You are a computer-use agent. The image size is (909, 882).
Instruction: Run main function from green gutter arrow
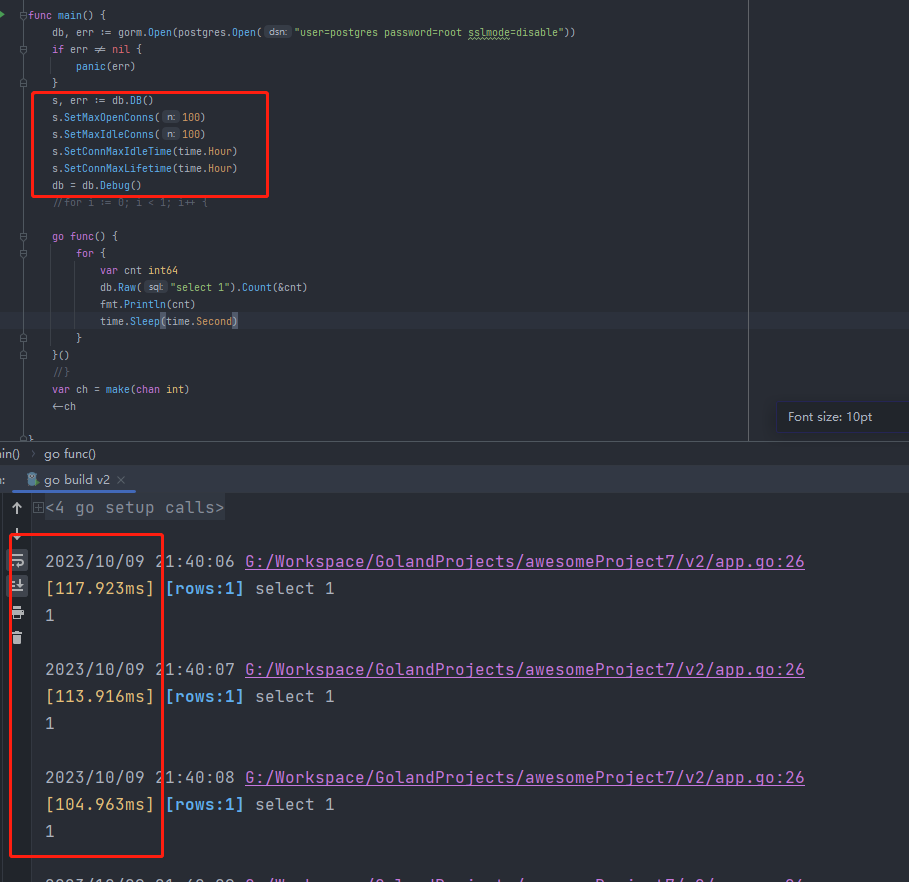tap(3, 15)
